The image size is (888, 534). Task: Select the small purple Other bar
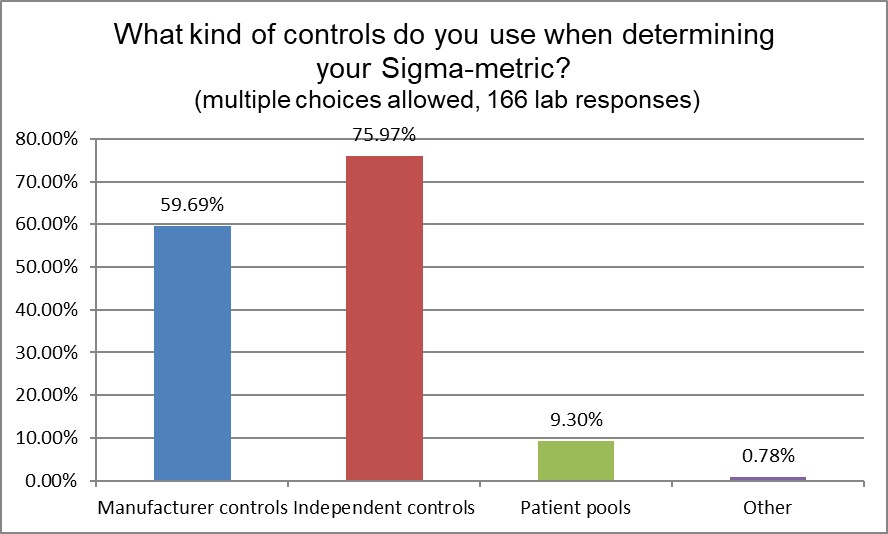tap(767, 479)
